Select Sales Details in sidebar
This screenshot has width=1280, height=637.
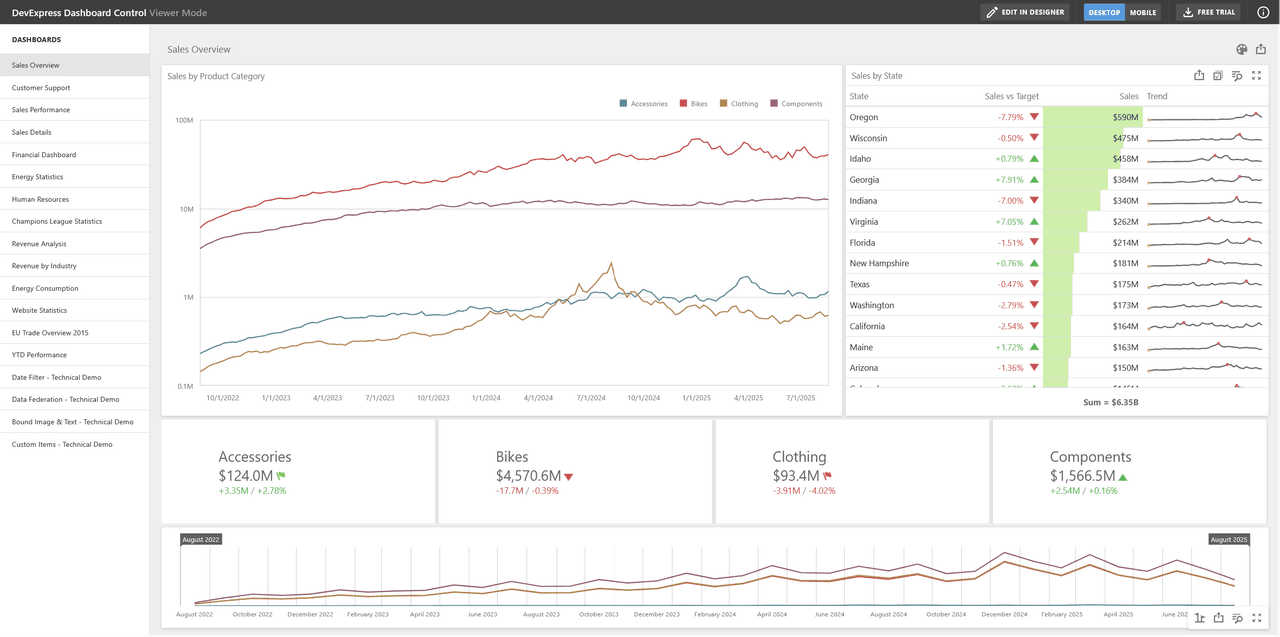point(75,132)
